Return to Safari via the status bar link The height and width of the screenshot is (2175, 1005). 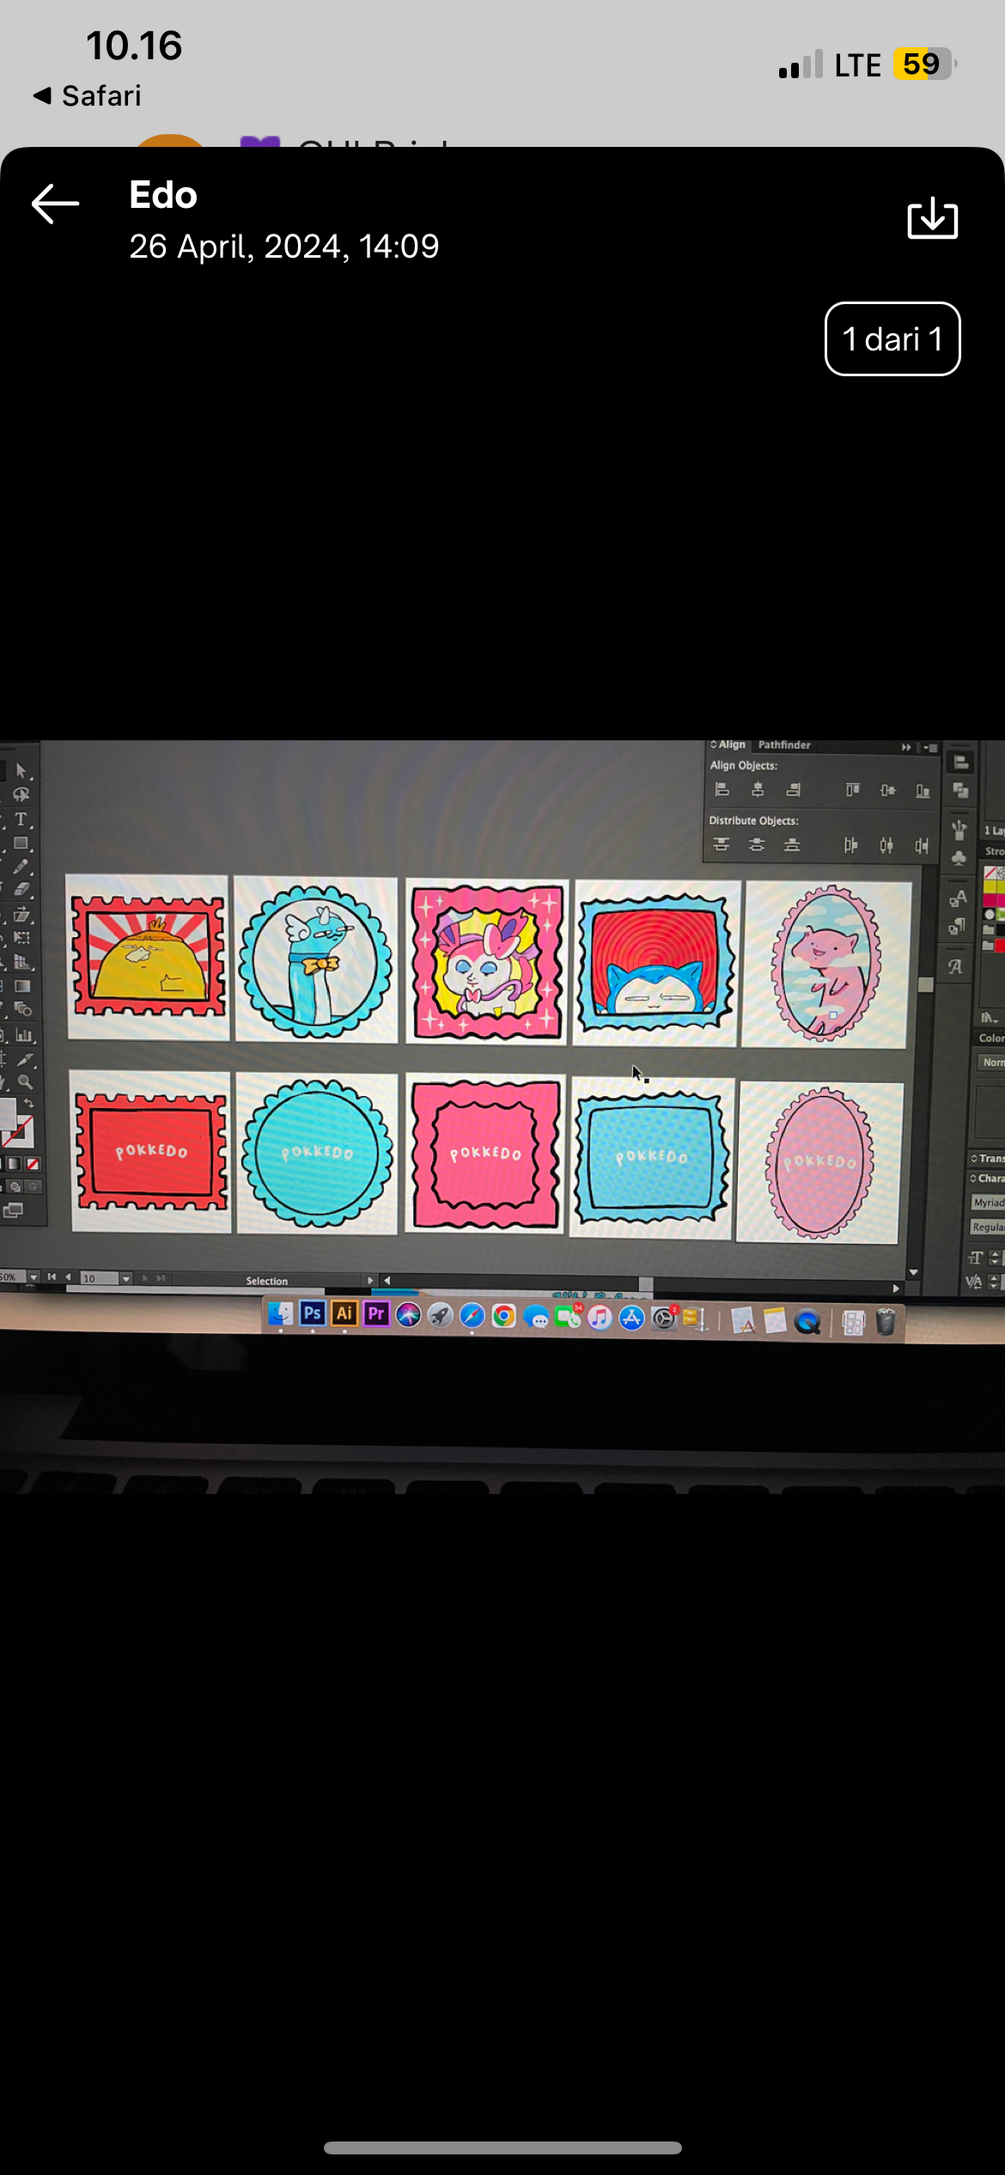click(87, 96)
